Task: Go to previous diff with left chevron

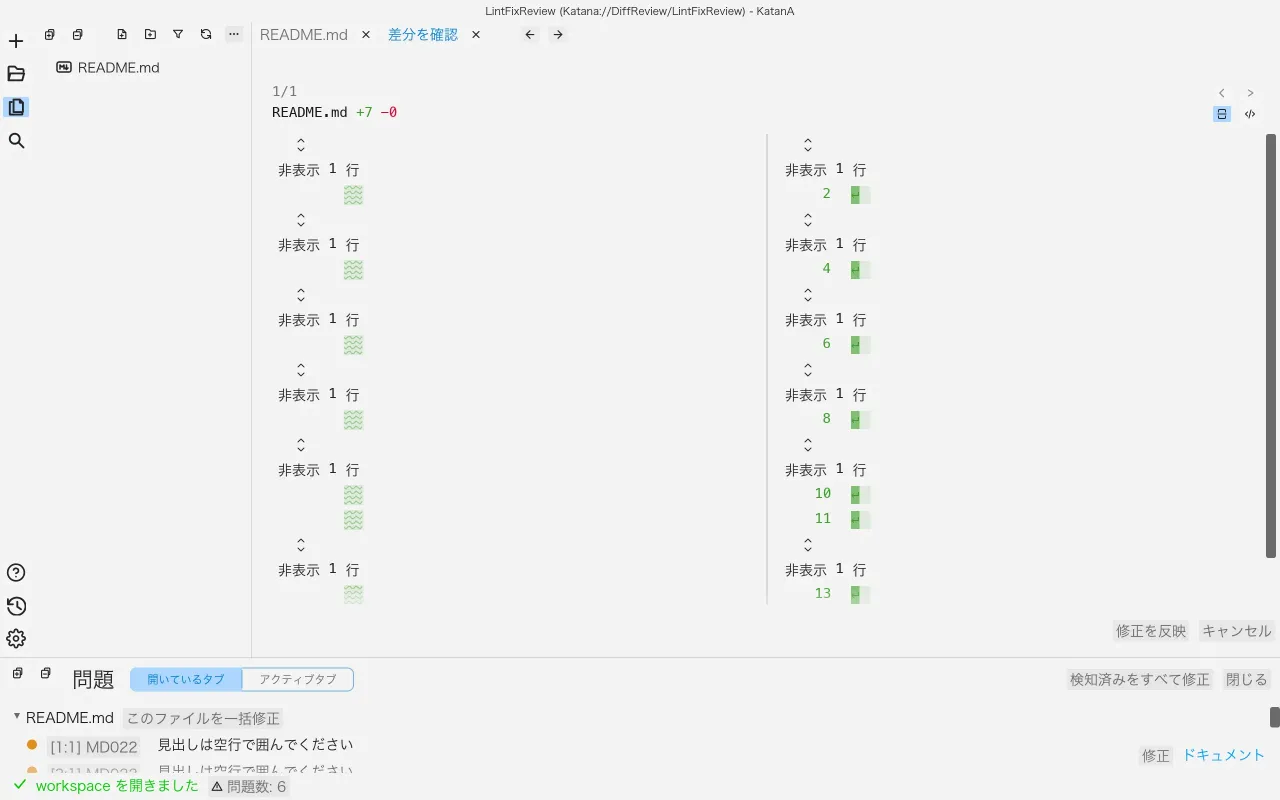Action: tap(1222, 93)
